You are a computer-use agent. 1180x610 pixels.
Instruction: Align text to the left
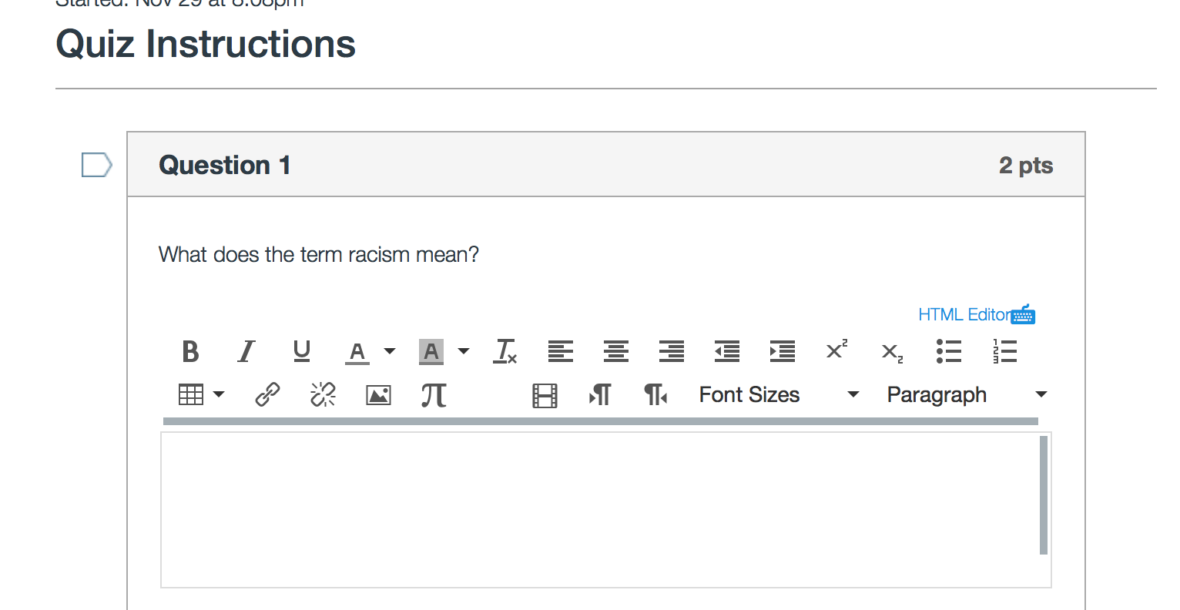[561, 352]
